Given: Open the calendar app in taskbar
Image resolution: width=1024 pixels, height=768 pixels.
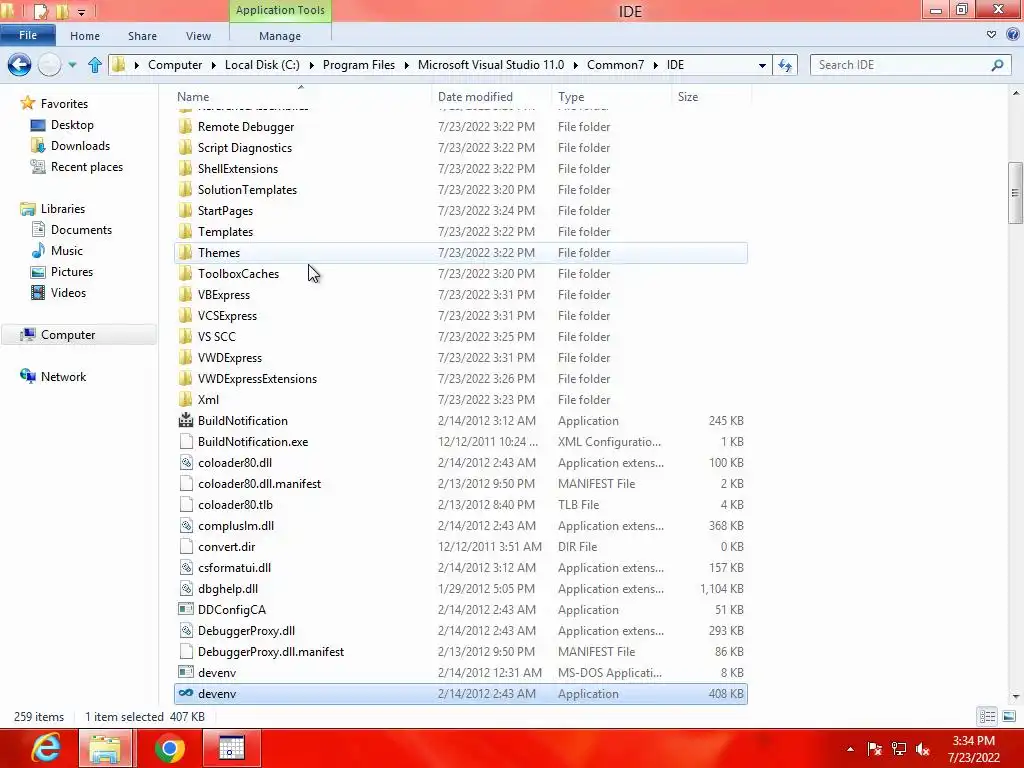Looking at the screenshot, I should [x=232, y=748].
